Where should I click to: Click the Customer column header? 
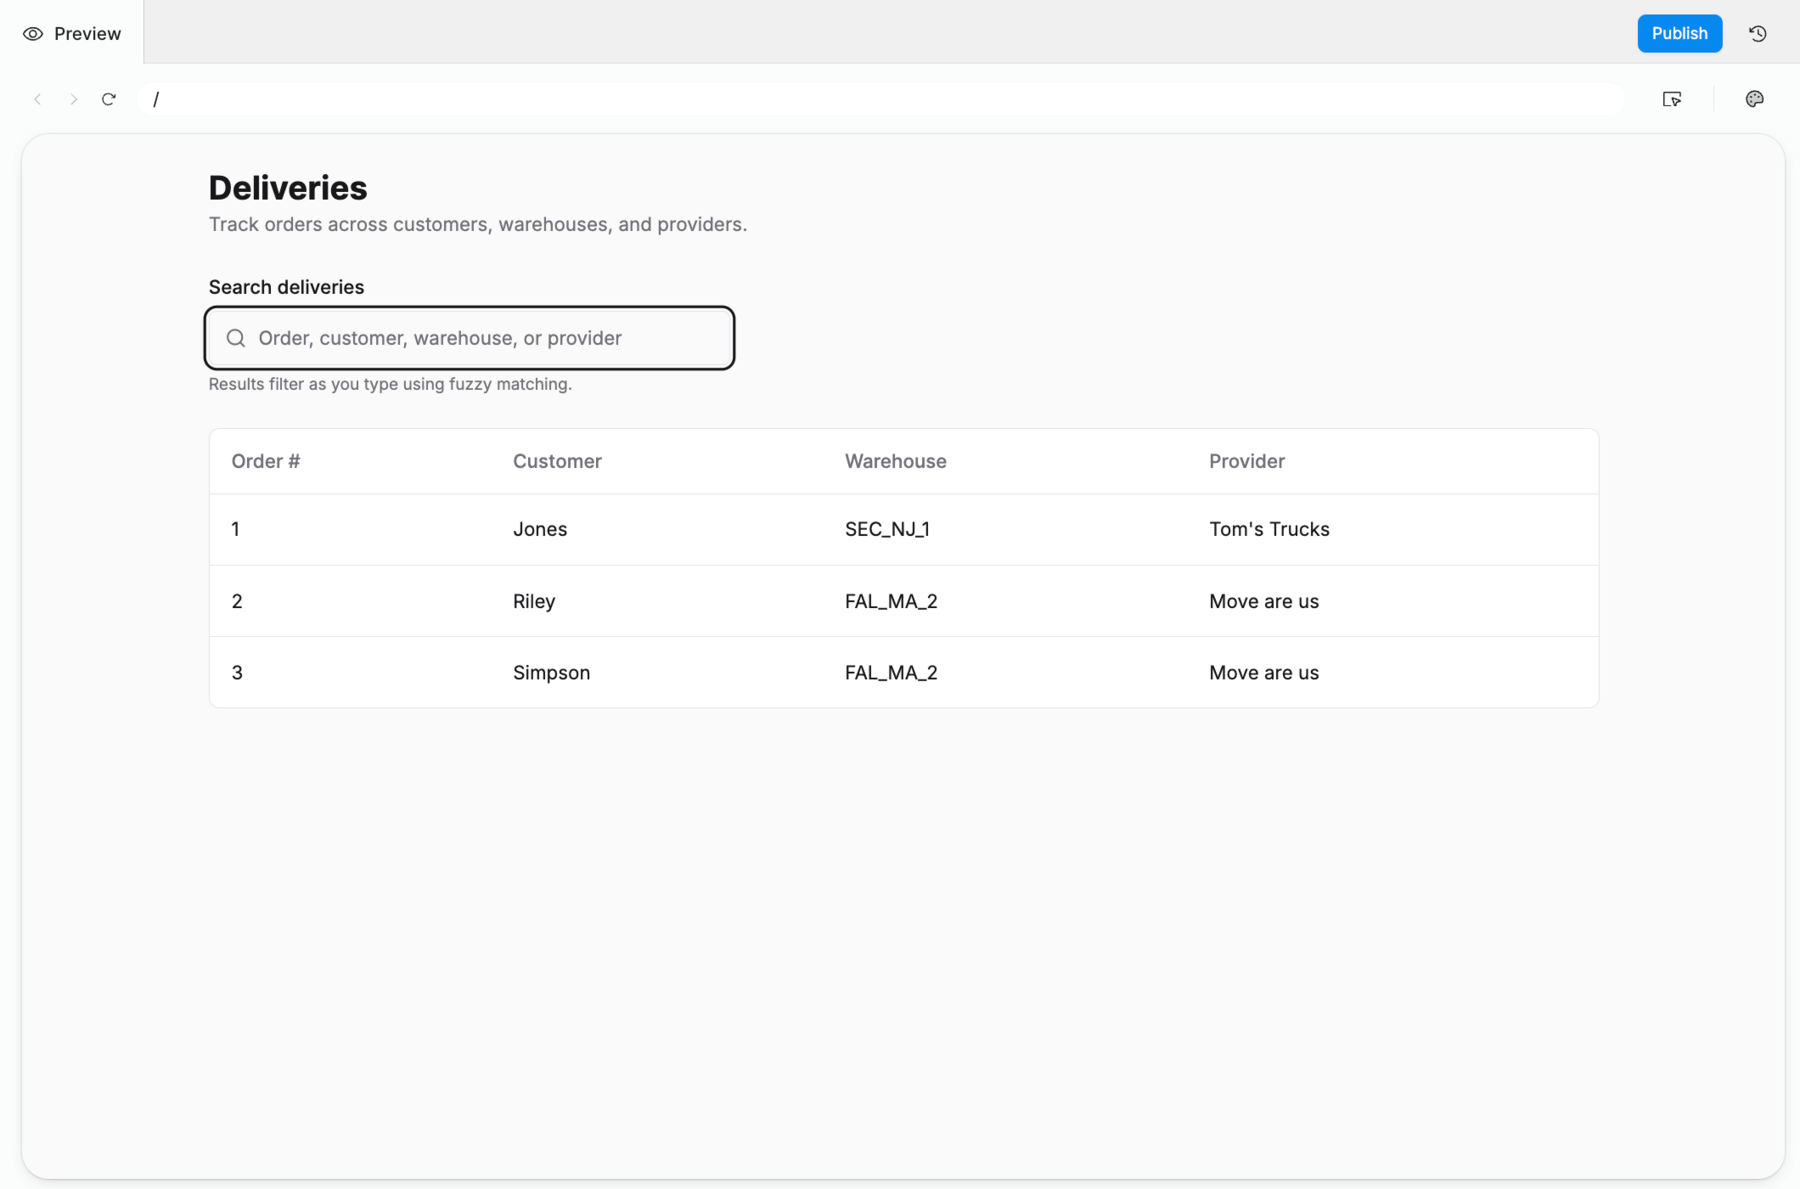[557, 461]
